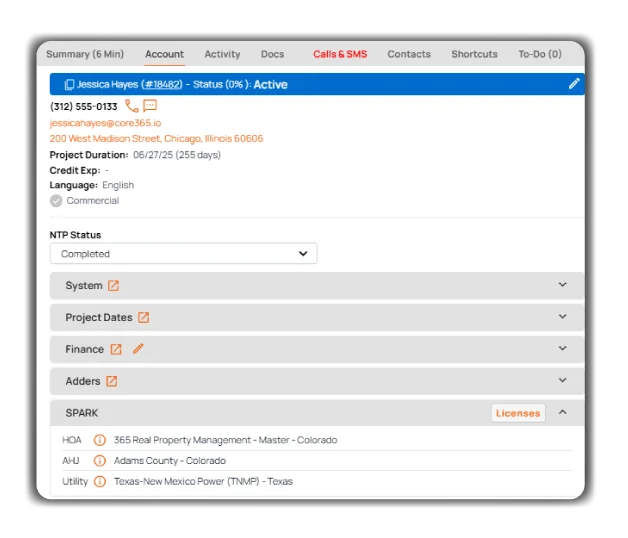The height and width of the screenshot is (538, 628).
Task: Go to the Docs tab
Action: pyautogui.click(x=272, y=54)
